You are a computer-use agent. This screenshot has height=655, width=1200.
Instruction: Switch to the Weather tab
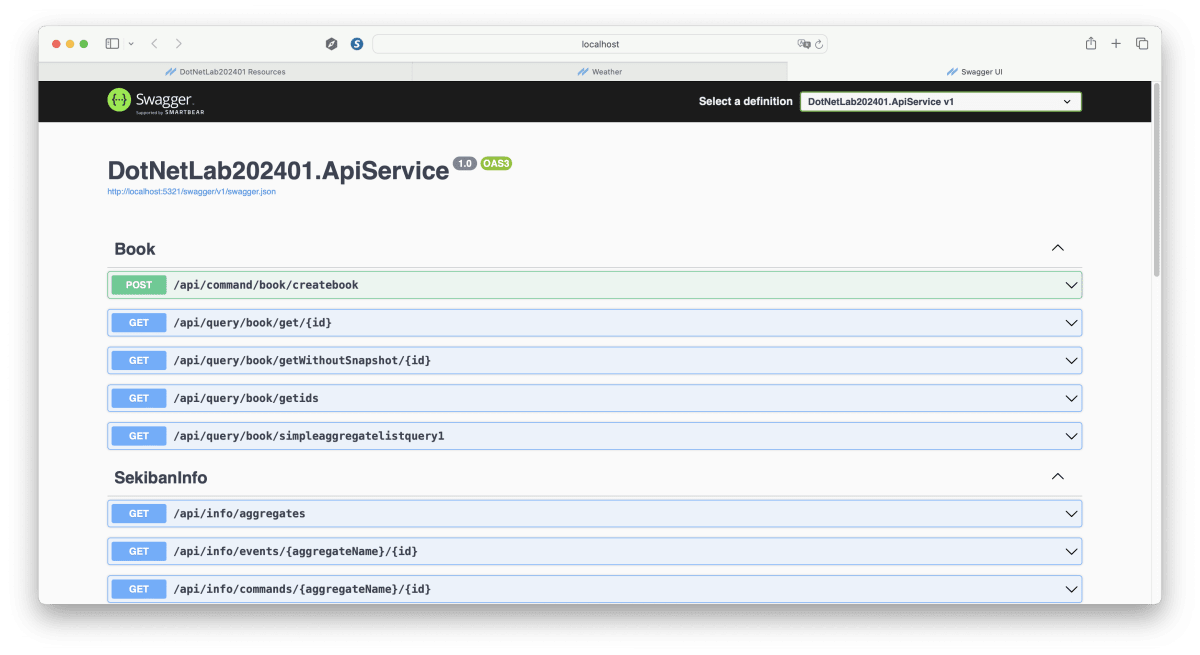coord(600,72)
